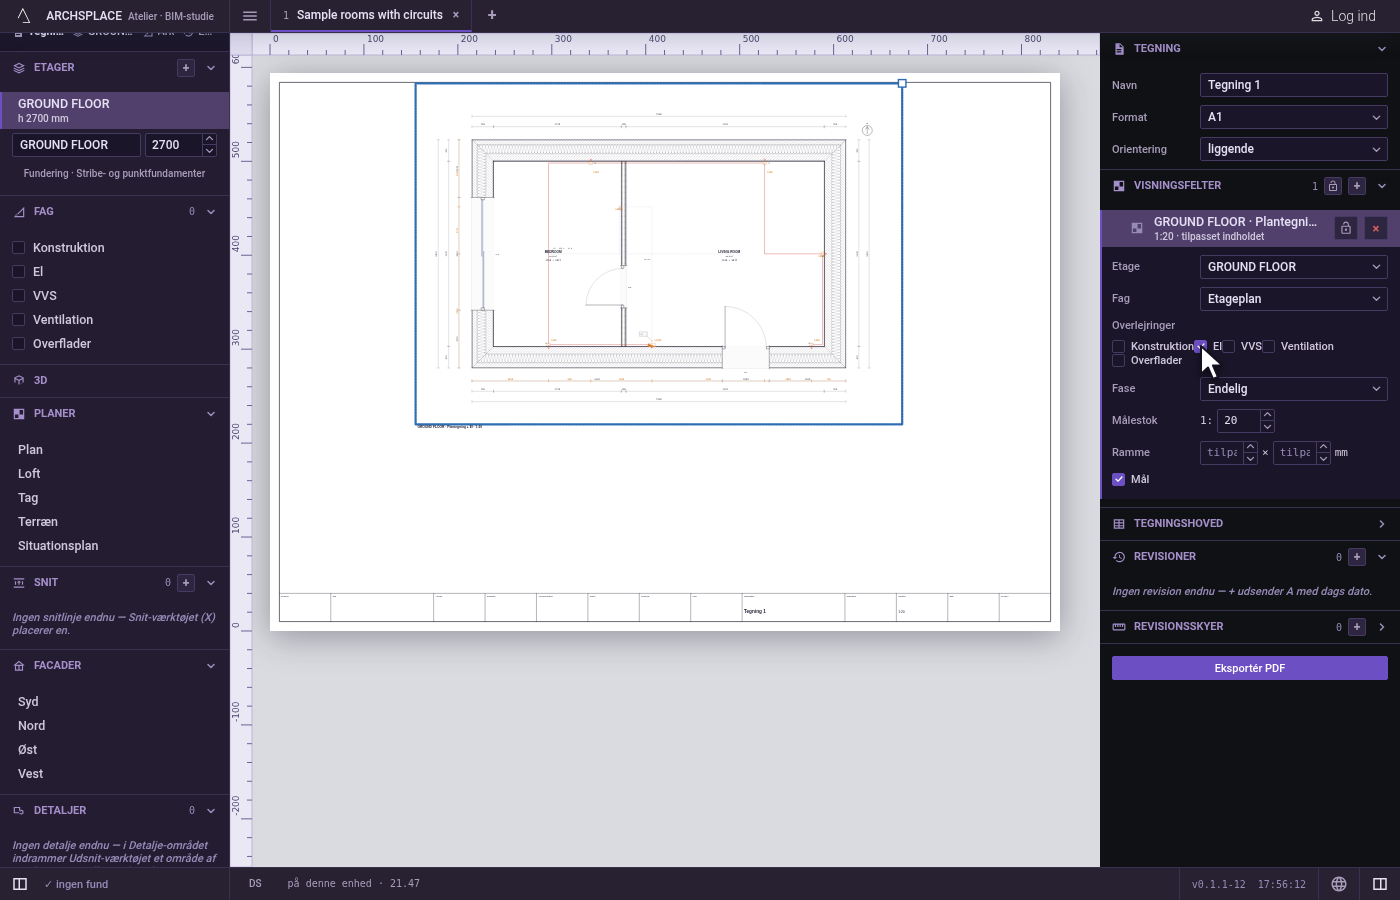The width and height of the screenshot is (1400, 900).
Task: Toggle Overflader overlay checkbox in Overlejringer
Action: point(1119,361)
